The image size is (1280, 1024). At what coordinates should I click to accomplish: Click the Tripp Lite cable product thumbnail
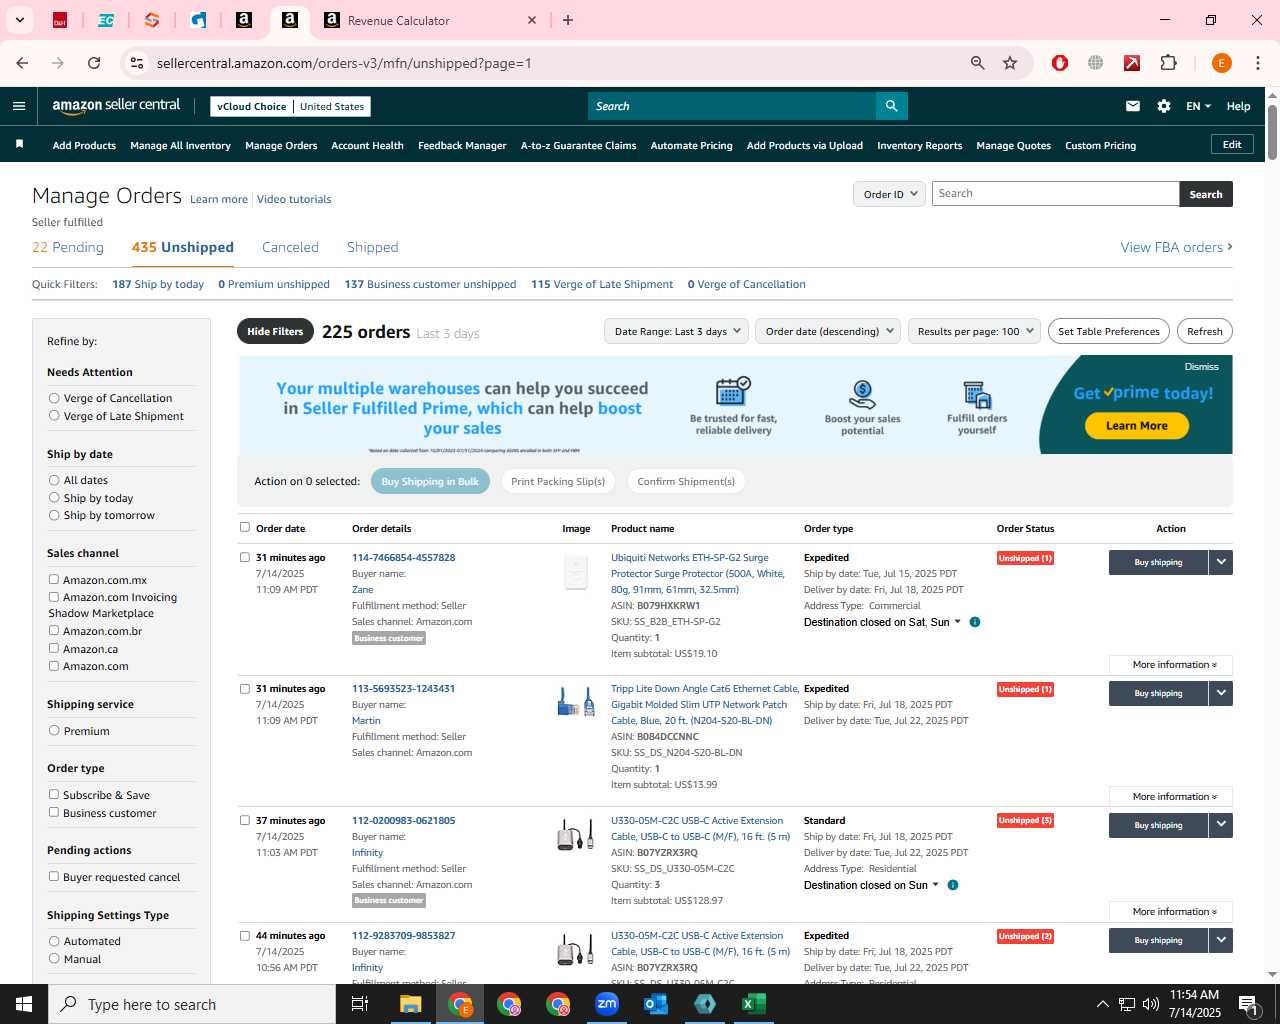tap(576, 702)
